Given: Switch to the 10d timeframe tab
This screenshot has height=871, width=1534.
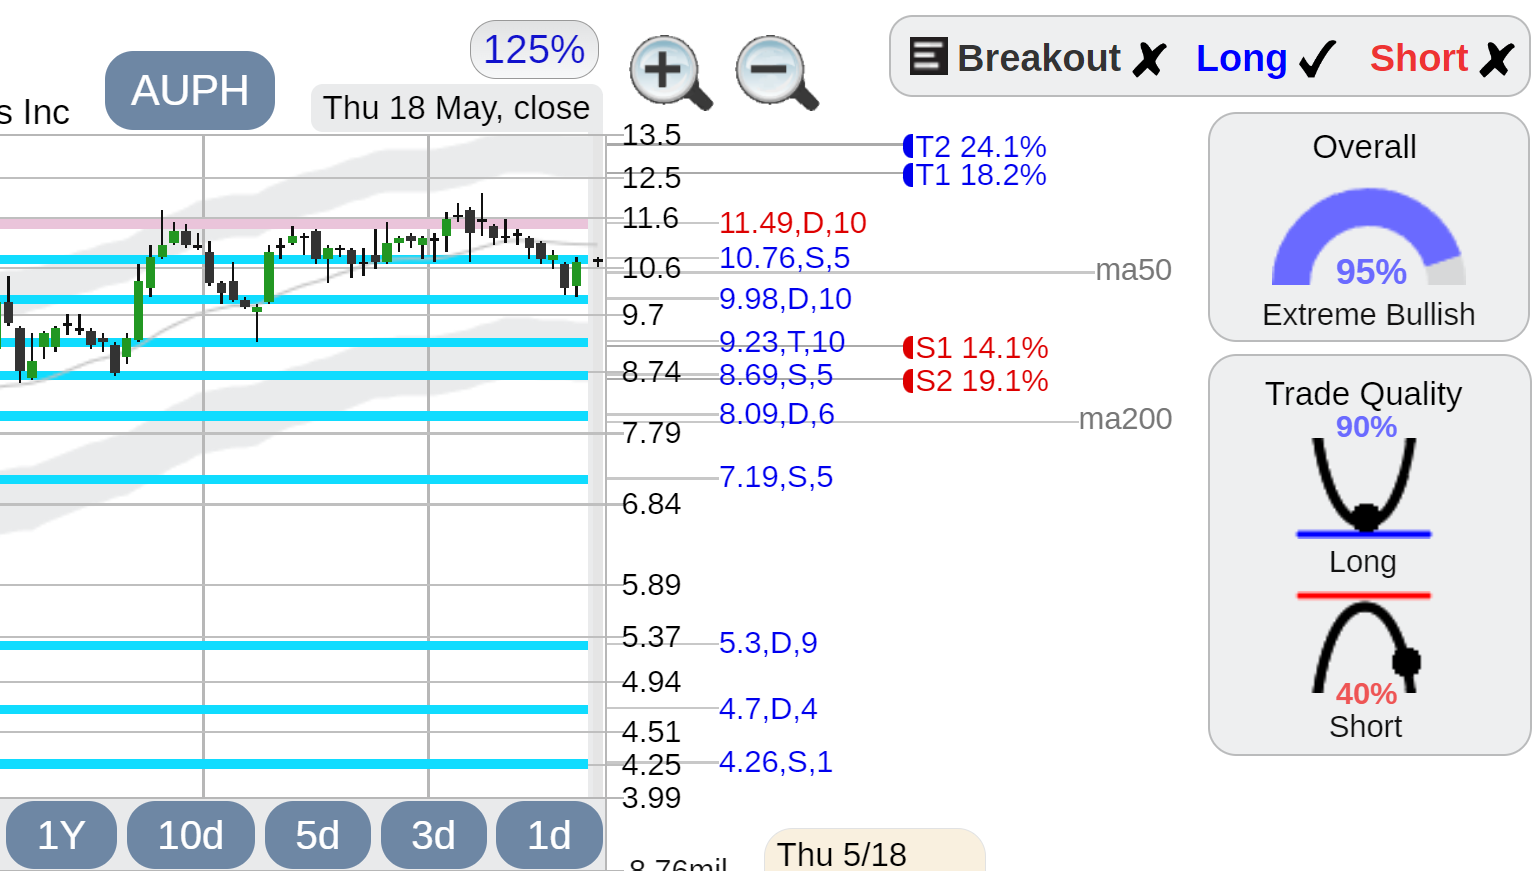Looking at the screenshot, I should [191, 835].
